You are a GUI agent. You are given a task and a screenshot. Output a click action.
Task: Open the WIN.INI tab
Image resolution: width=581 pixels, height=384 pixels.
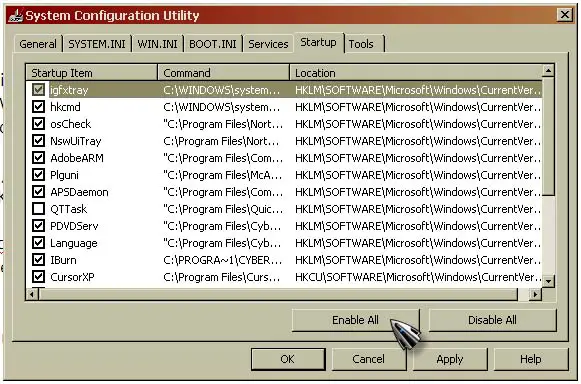157,44
